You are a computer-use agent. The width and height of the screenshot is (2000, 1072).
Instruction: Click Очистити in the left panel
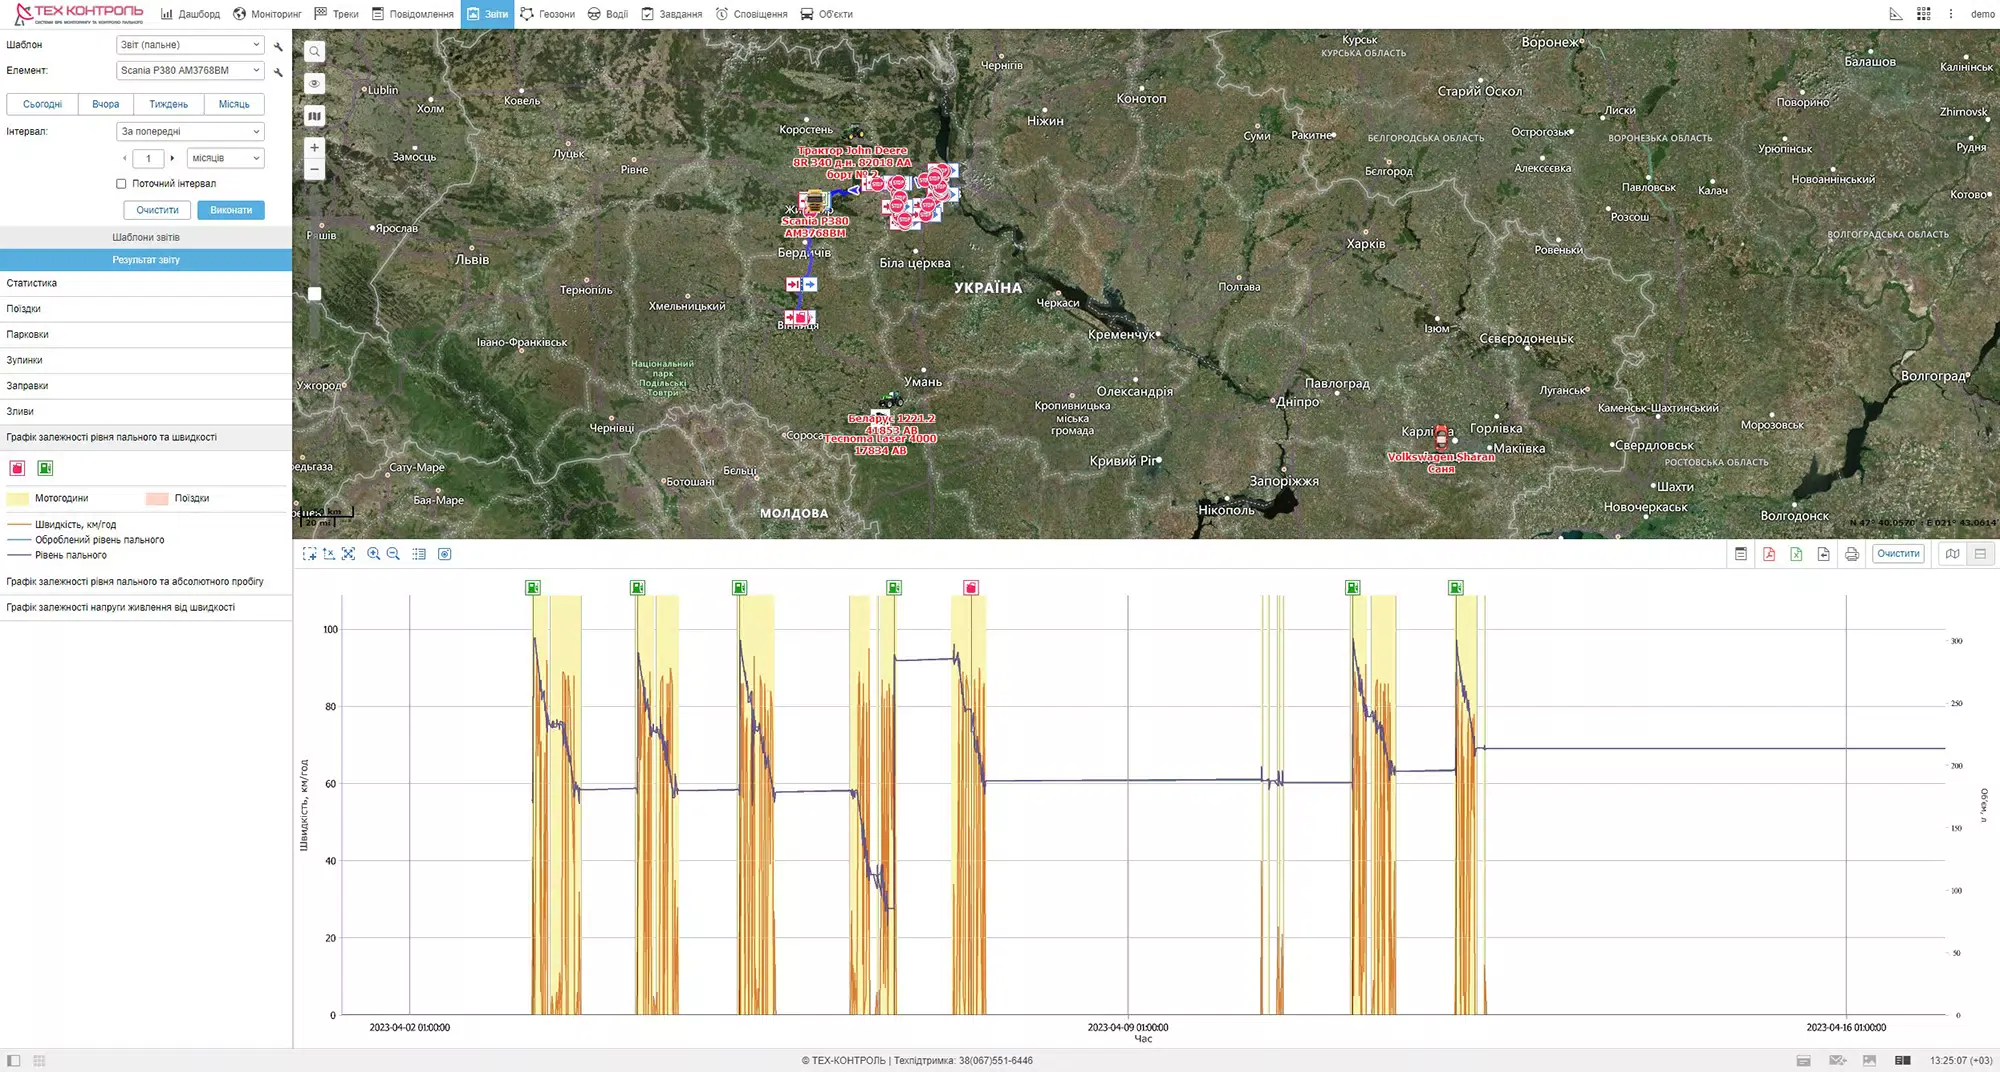tap(157, 210)
